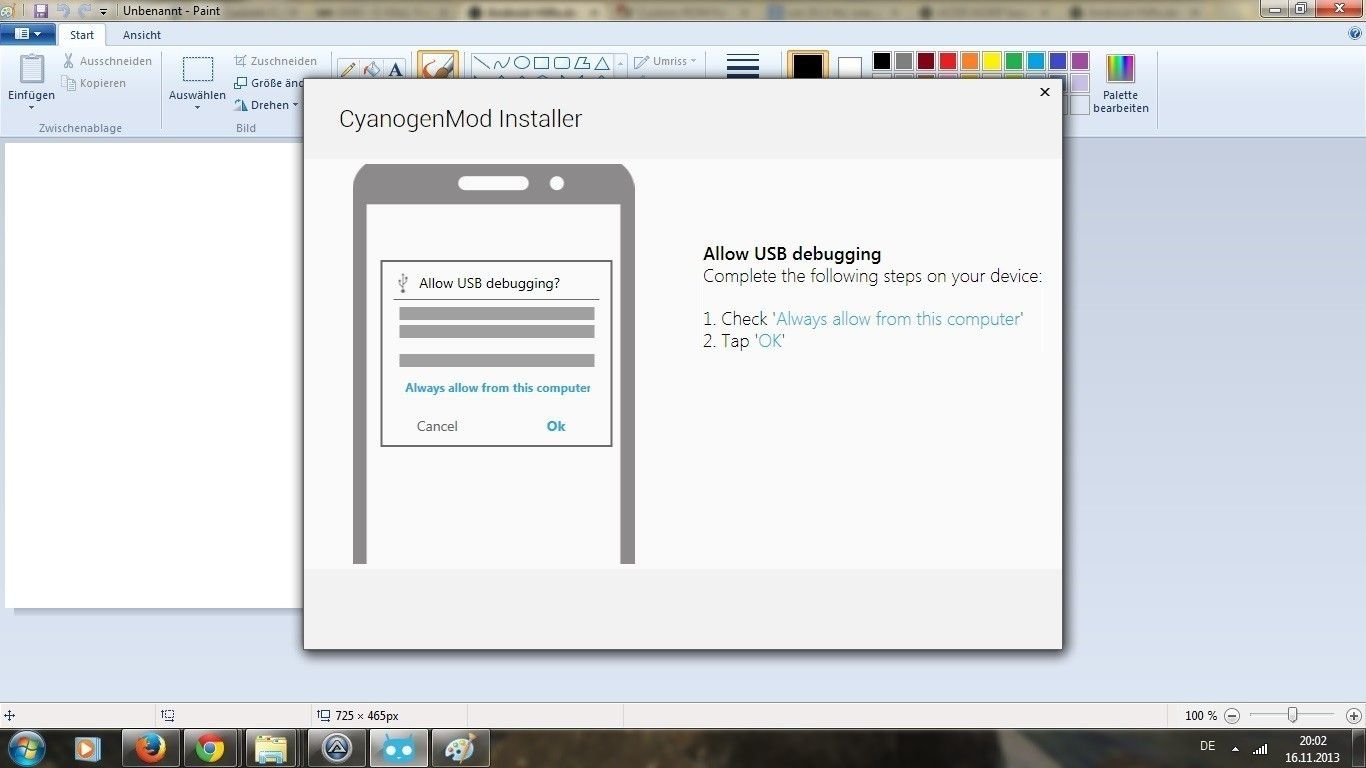The width and height of the screenshot is (1366, 768).
Task: Switch to the Start ribbon tab
Action: [x=82, y=35]
